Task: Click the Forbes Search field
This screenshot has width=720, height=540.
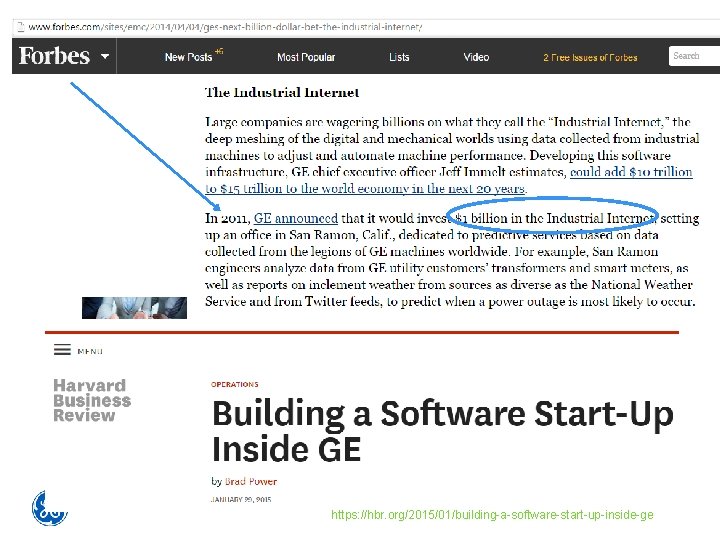Action: pyautogui.click(x=694, y=56)
